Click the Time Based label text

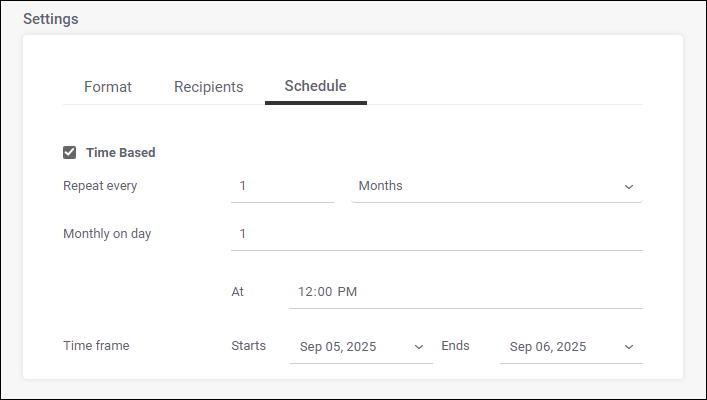120,153
